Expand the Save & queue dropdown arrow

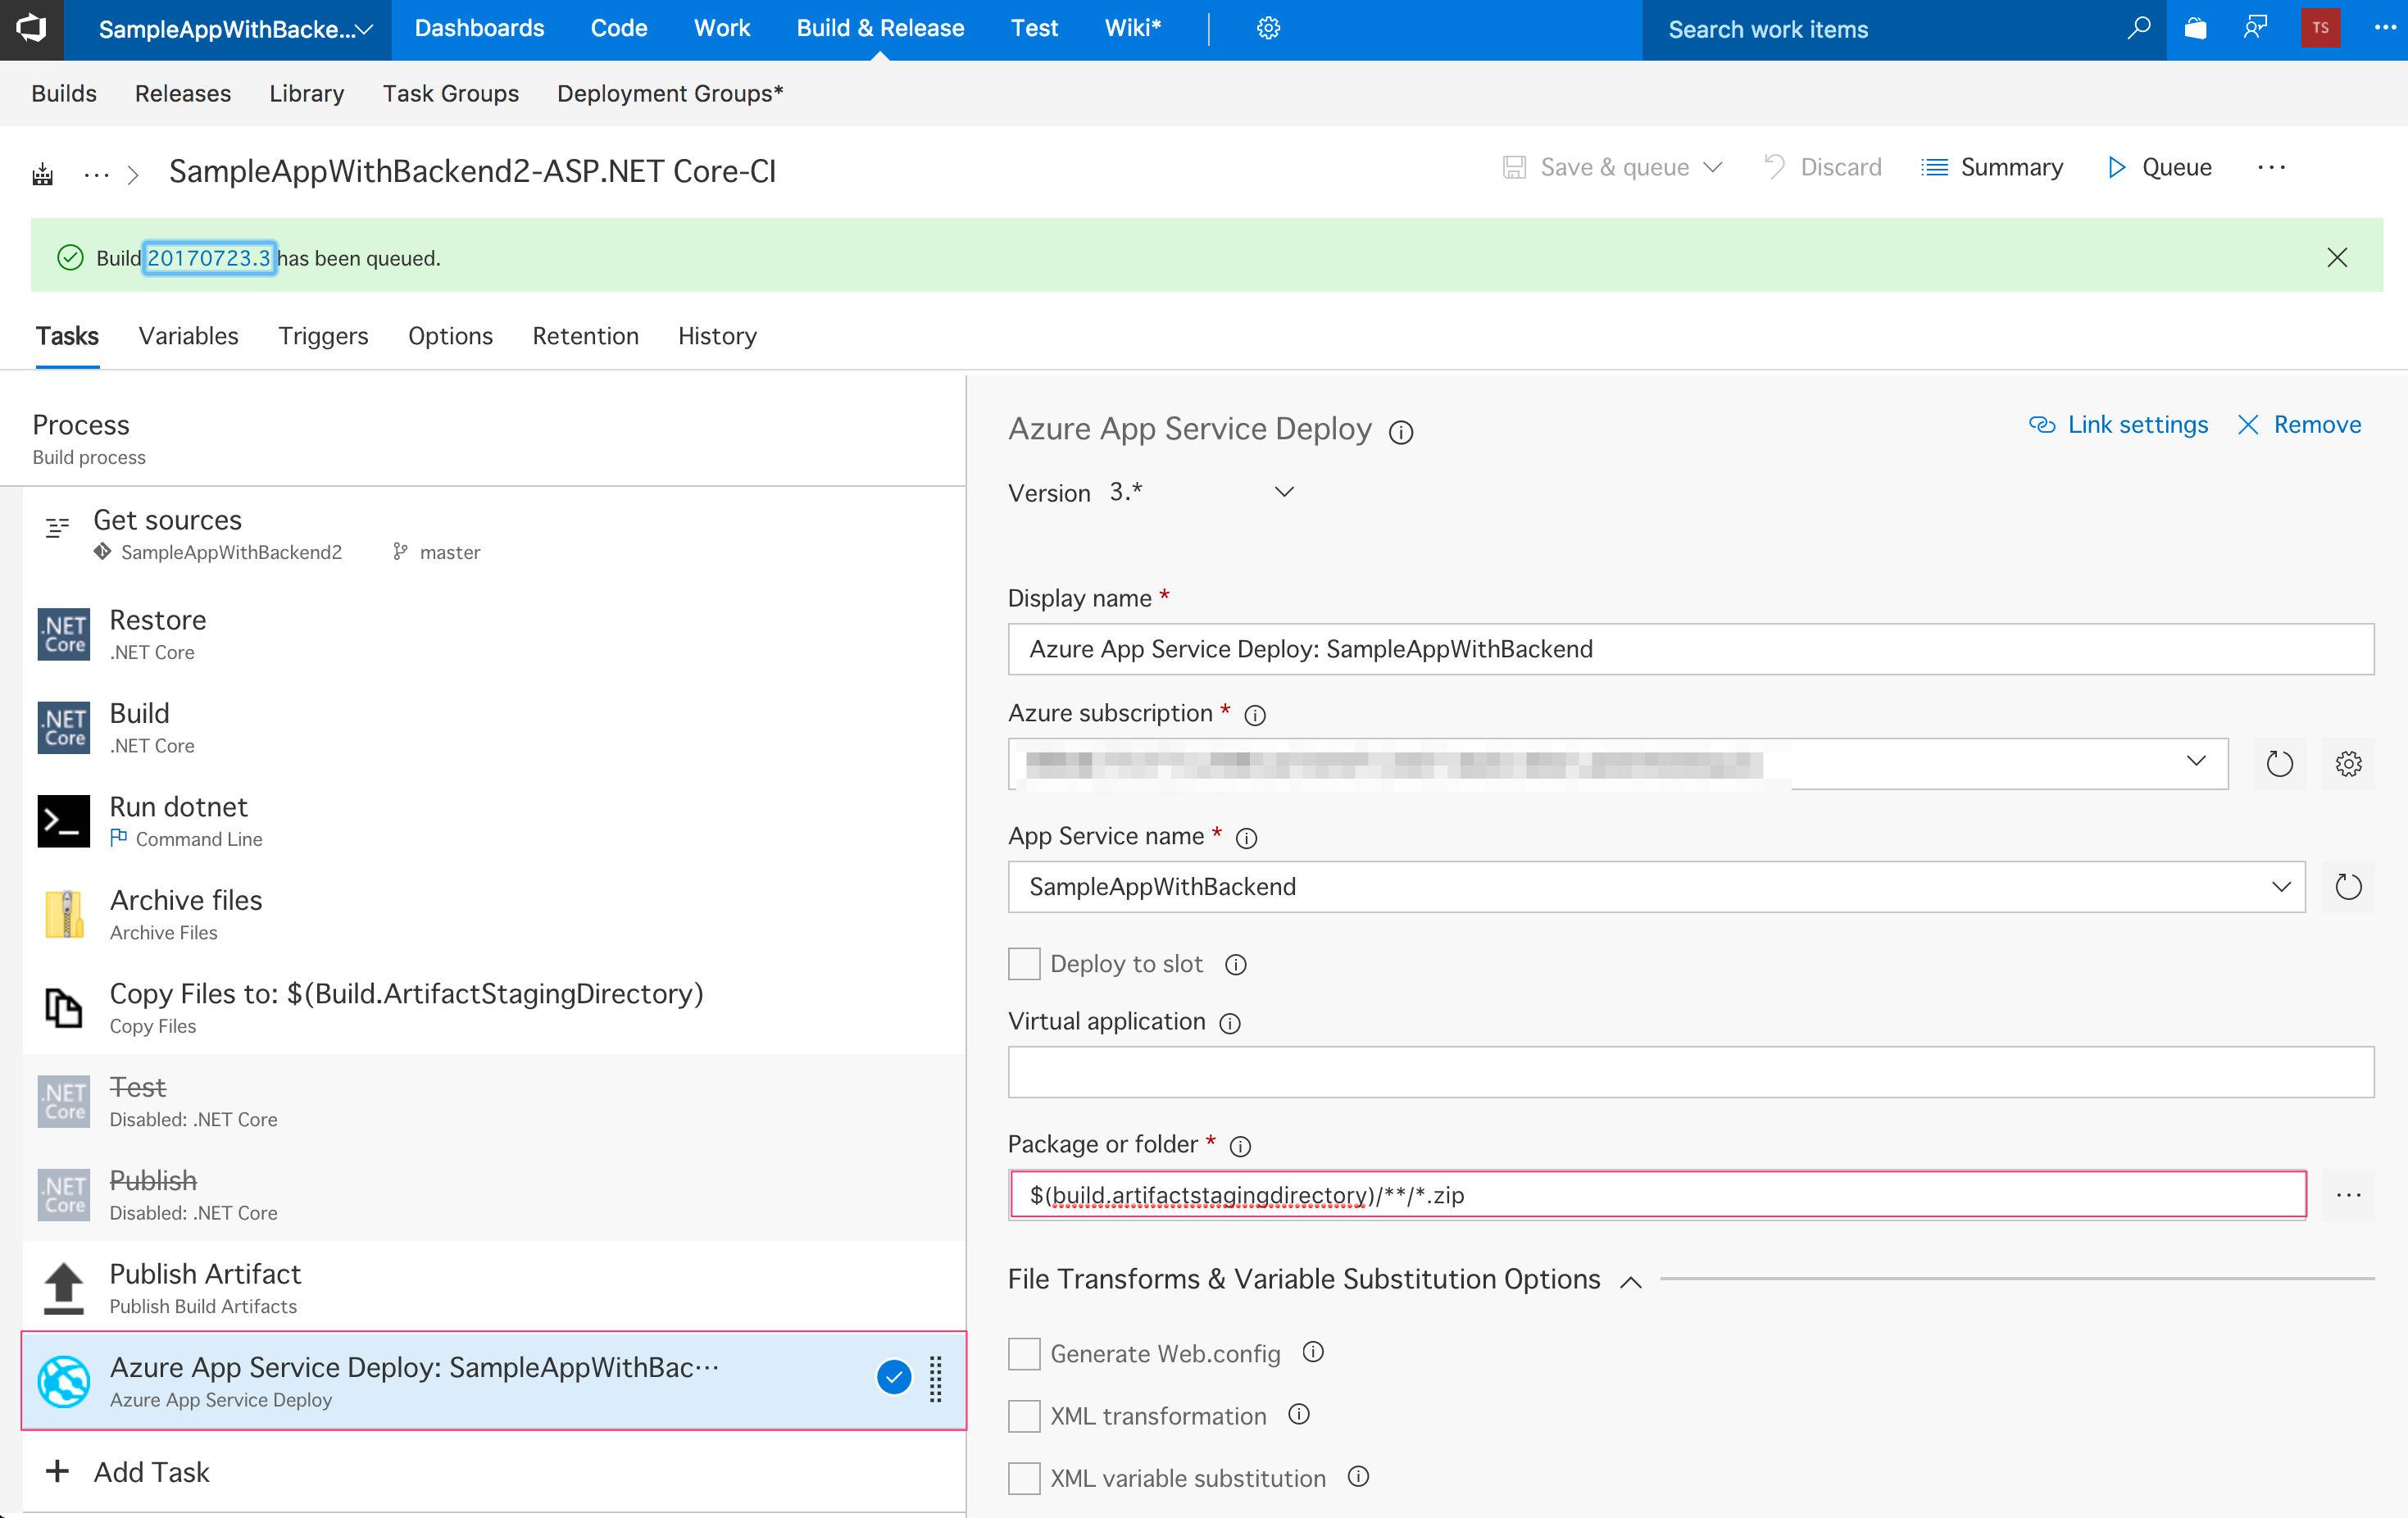[x=1712, y=168]
